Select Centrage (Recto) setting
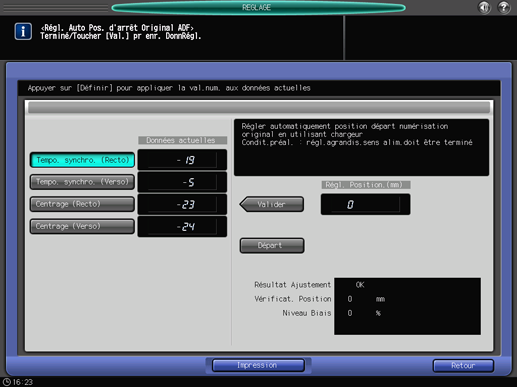 click(82, 204)
